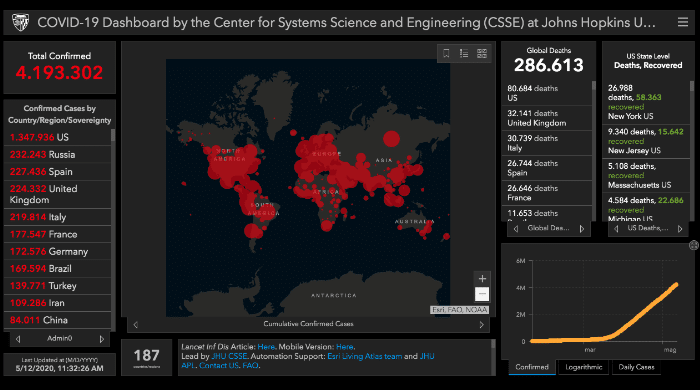Click the 32.141 deaths United Kingdom entry
The image size is (700, 390).
point(547,118)
